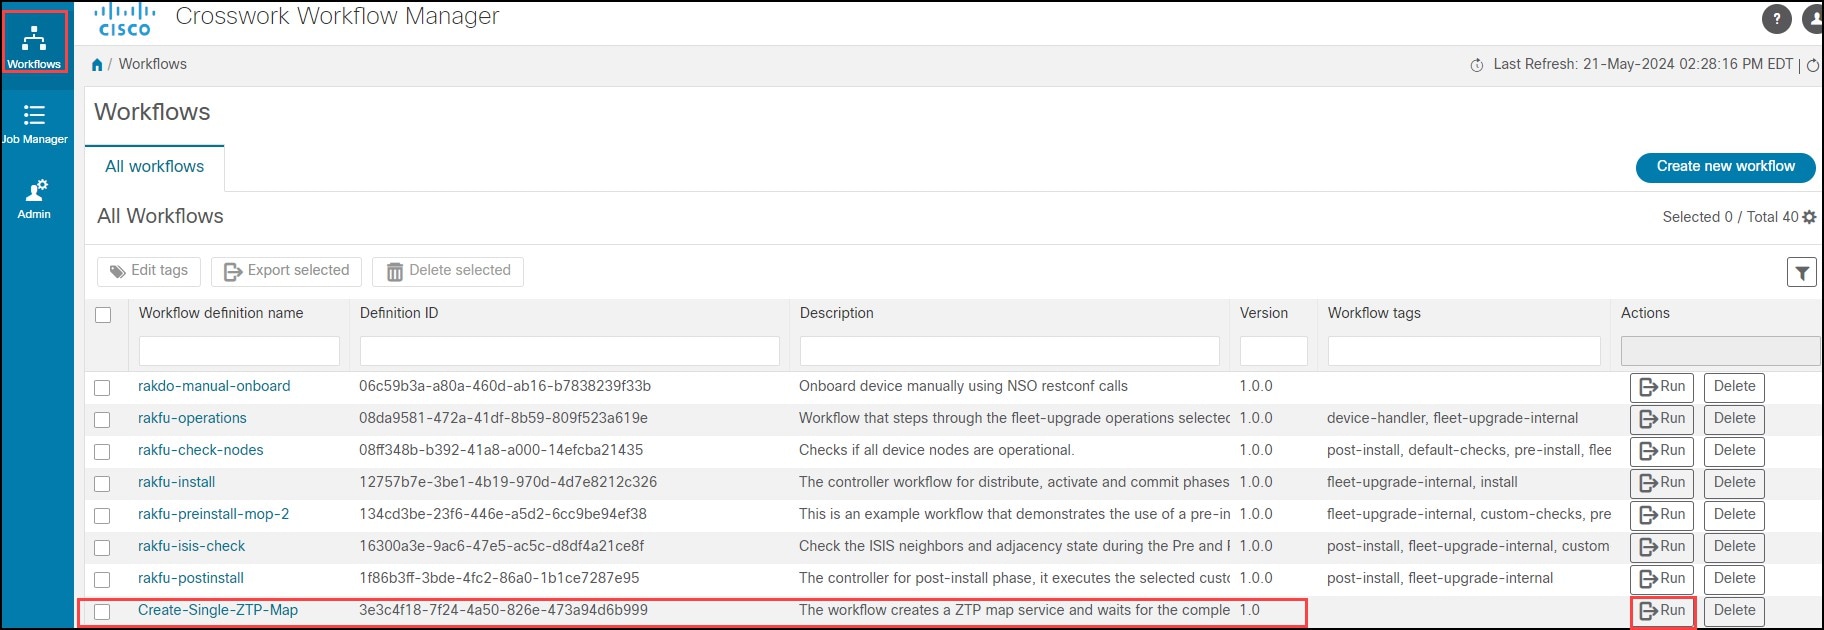Select the rakdo-manual-onboard row checkbox
Viewport: 1824px width, 630px height.
102,388
